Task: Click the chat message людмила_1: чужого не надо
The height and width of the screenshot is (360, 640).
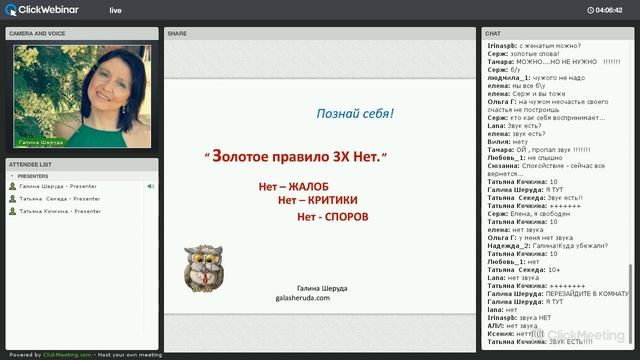Action: click(536, 78)
